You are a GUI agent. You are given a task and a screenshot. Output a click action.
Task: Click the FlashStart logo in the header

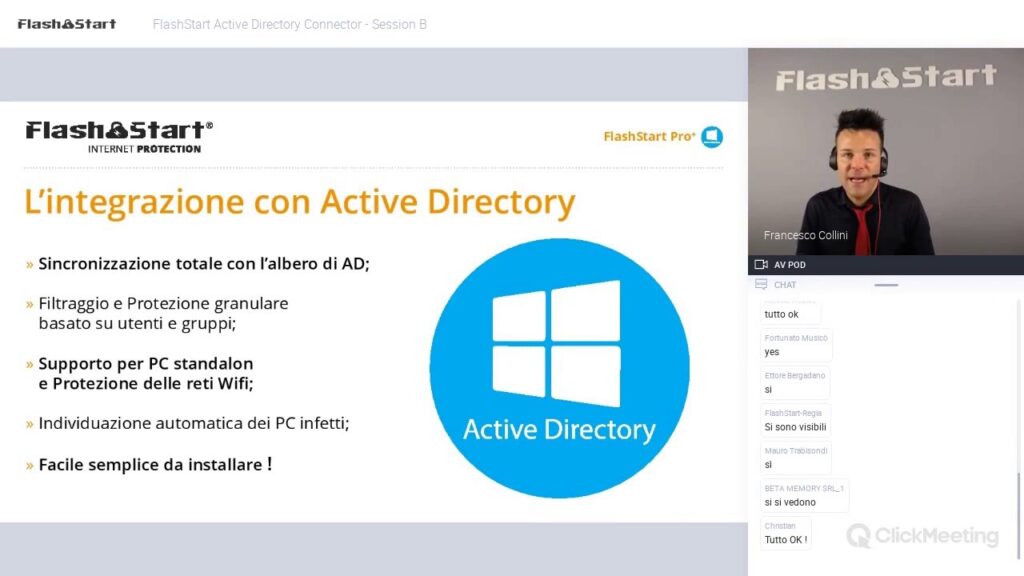tap(67, 24)
